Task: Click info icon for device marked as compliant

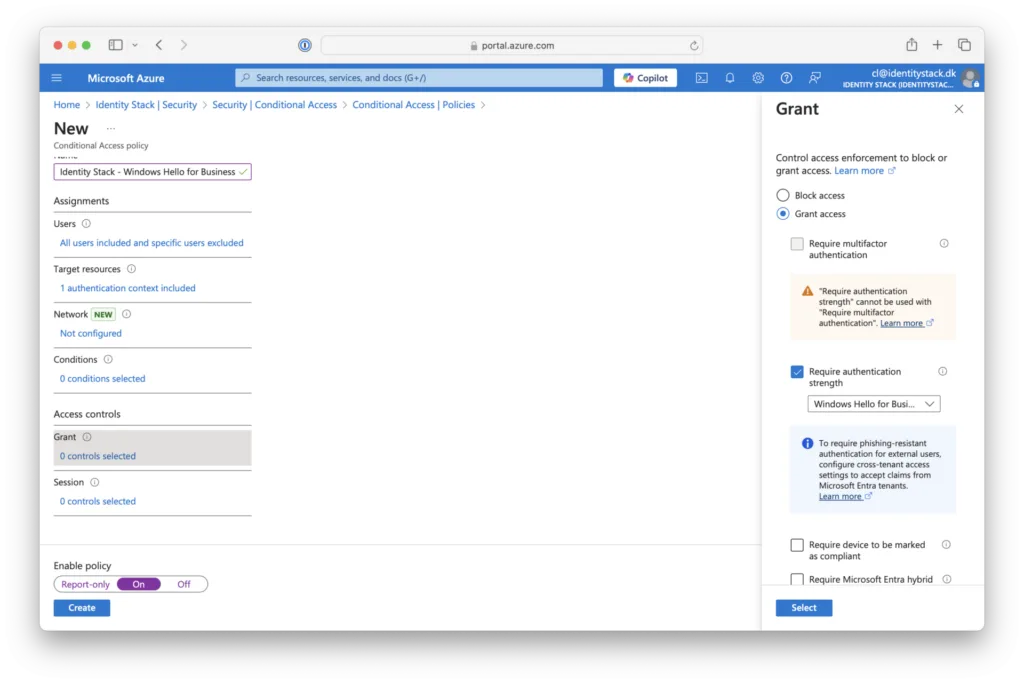Action: pos(946,545)
